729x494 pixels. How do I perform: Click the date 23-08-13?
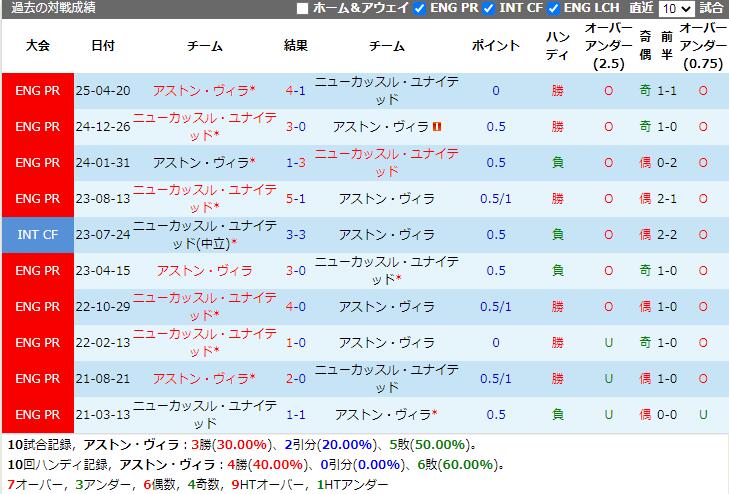click(x=103, y=198)
